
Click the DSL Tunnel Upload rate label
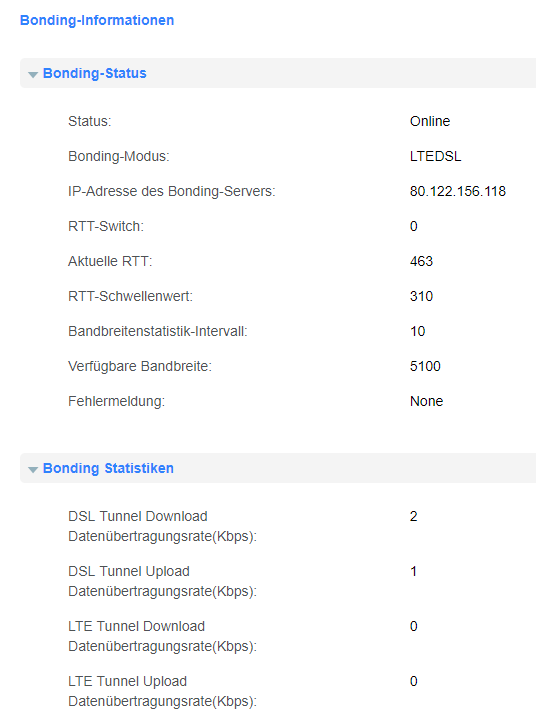pos(162,581)
